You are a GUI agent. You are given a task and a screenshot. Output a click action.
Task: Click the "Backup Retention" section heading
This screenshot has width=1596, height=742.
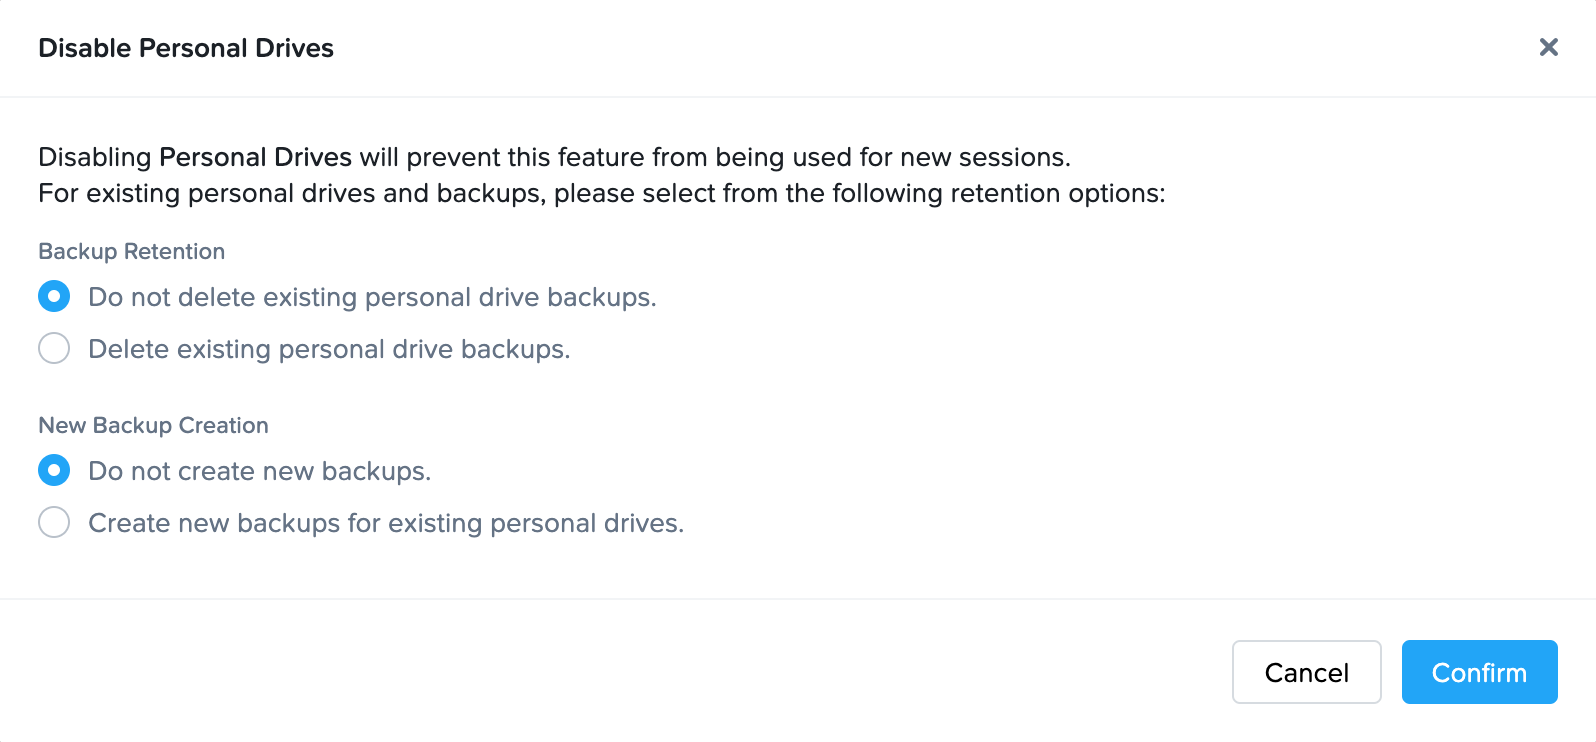131,251
